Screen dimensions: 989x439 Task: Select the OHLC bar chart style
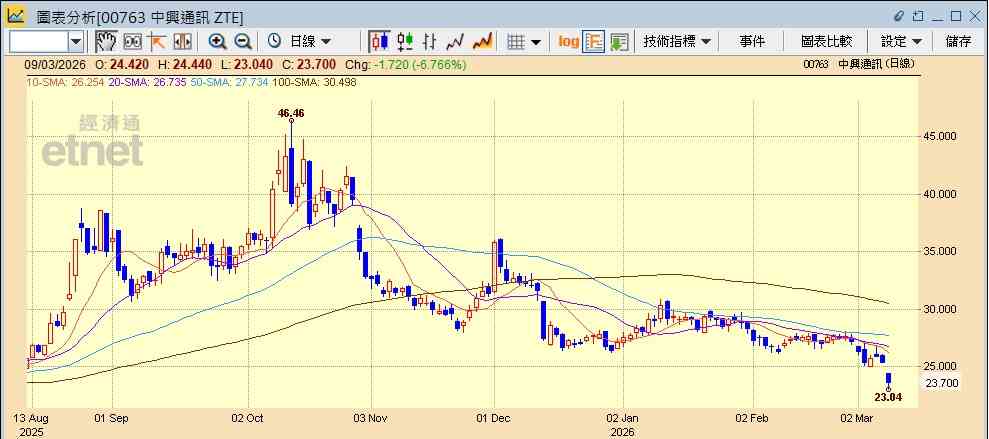coord(430,42)
